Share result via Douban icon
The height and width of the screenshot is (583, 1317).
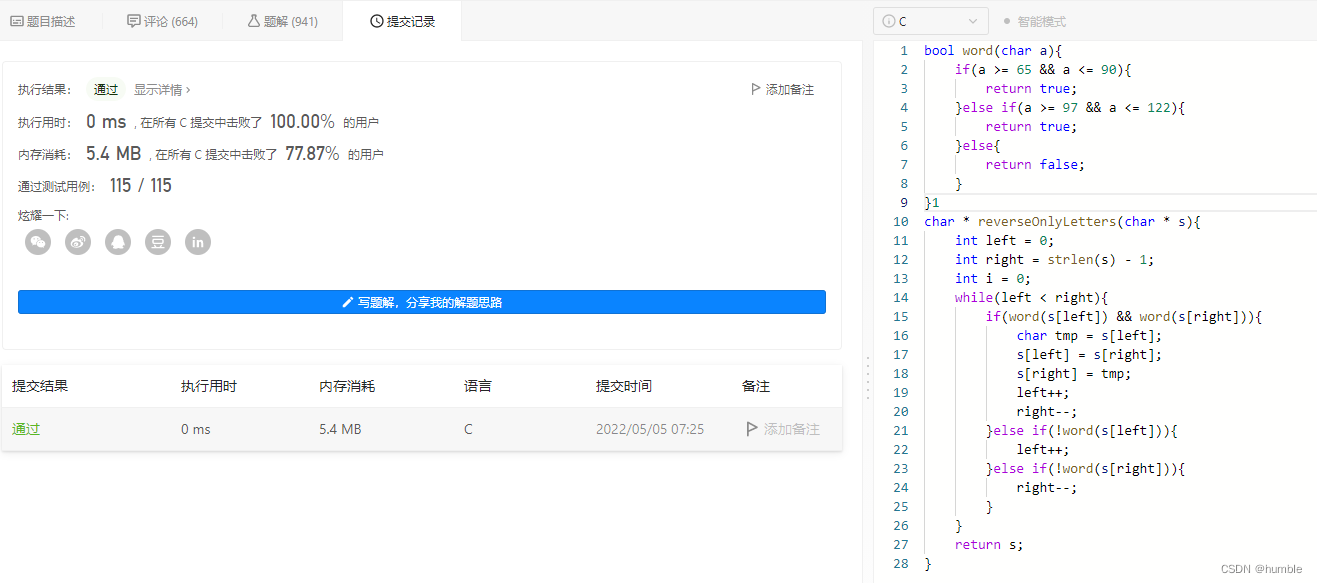[x=158, y=242]
